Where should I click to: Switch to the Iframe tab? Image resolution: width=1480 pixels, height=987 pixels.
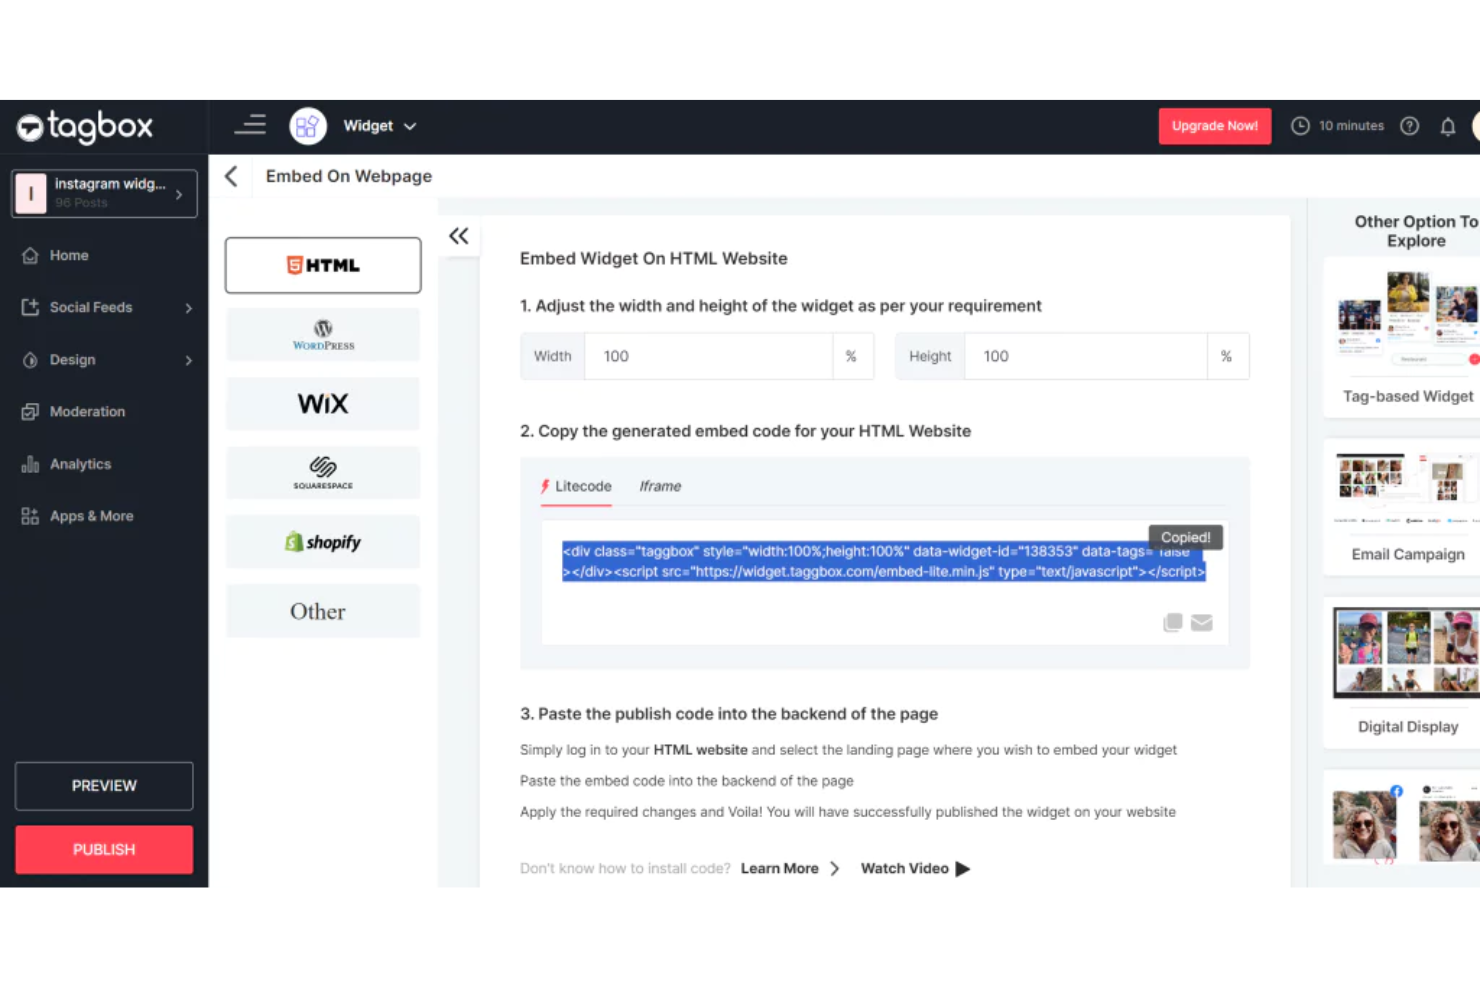(x=660, y=487)
